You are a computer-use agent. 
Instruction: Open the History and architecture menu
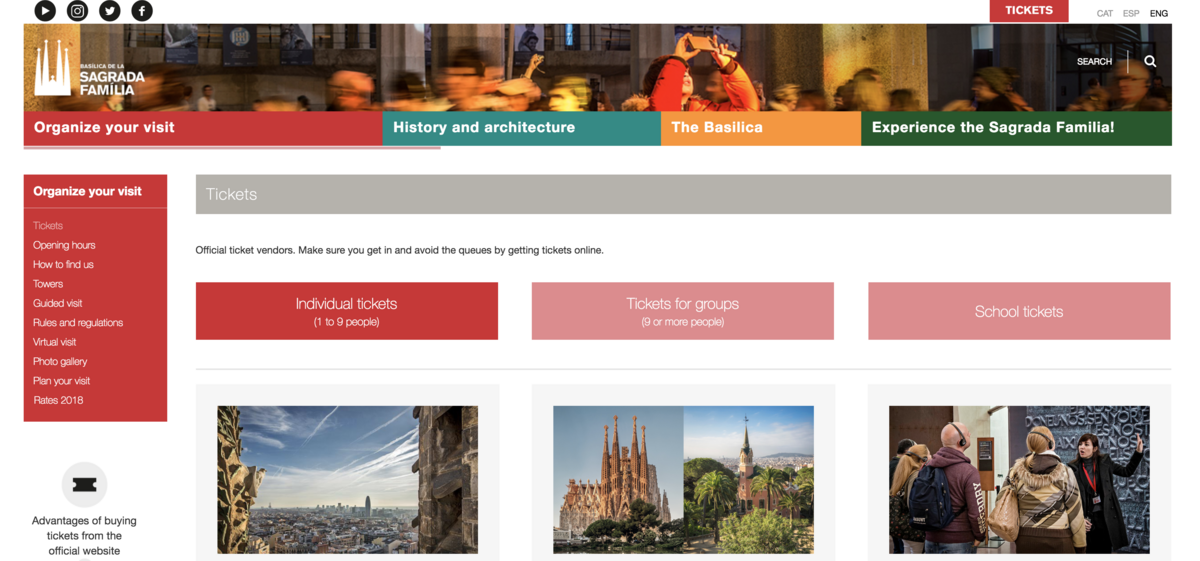[x=522, y=128]
